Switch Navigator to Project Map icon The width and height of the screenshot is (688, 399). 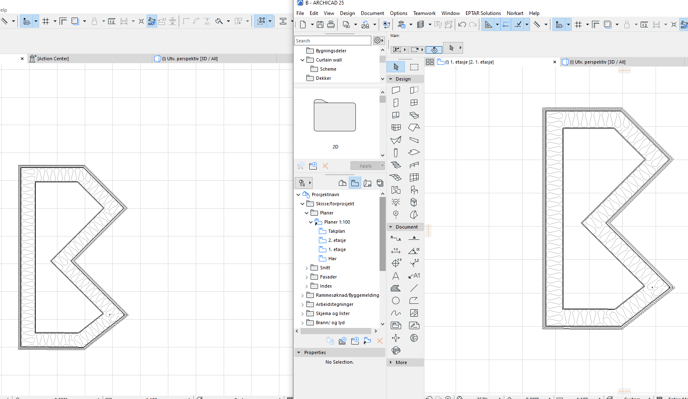pyautogui.click(x=342, y=183)
